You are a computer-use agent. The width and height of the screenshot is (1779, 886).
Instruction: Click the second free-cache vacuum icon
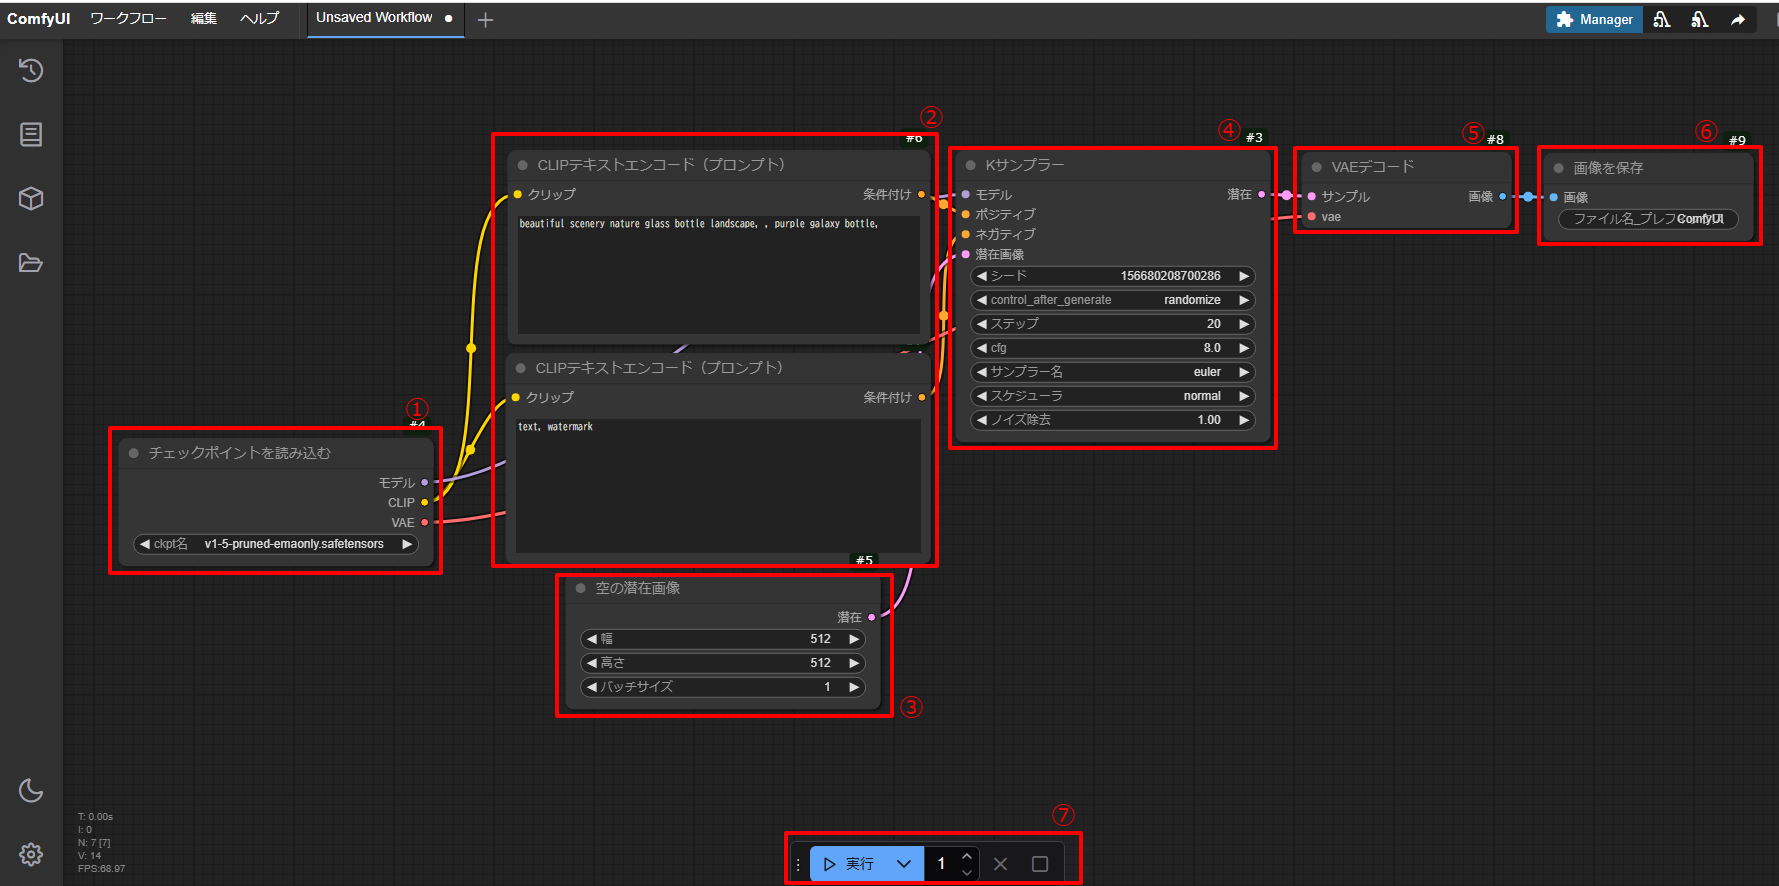[1699, 19]
